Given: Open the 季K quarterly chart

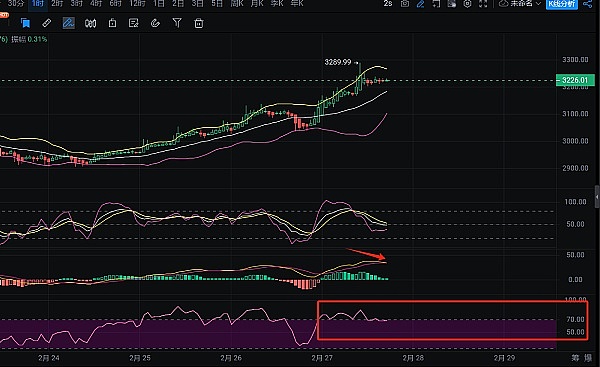Looking at the screenshot, I should [x=277, y=3].
